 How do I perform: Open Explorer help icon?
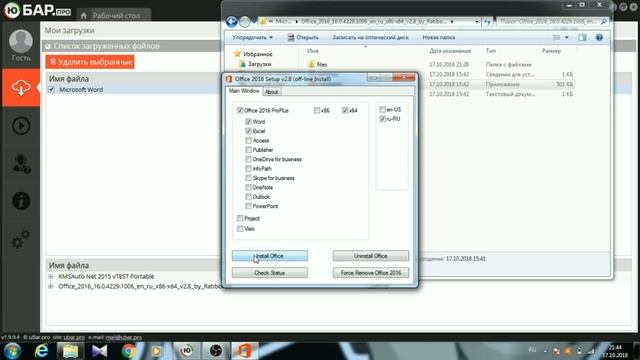(x=599, y=38)
